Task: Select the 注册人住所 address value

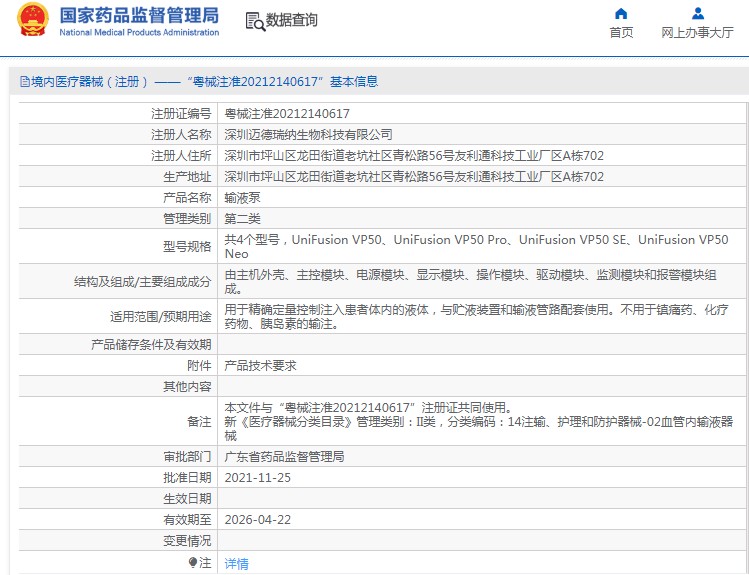Action: click(414, 156)
